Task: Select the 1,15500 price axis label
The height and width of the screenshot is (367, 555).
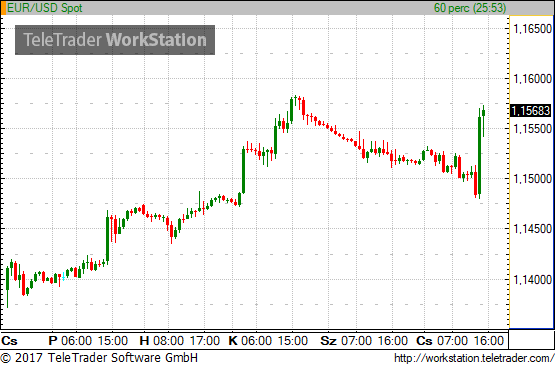Action: pos(532,129)
